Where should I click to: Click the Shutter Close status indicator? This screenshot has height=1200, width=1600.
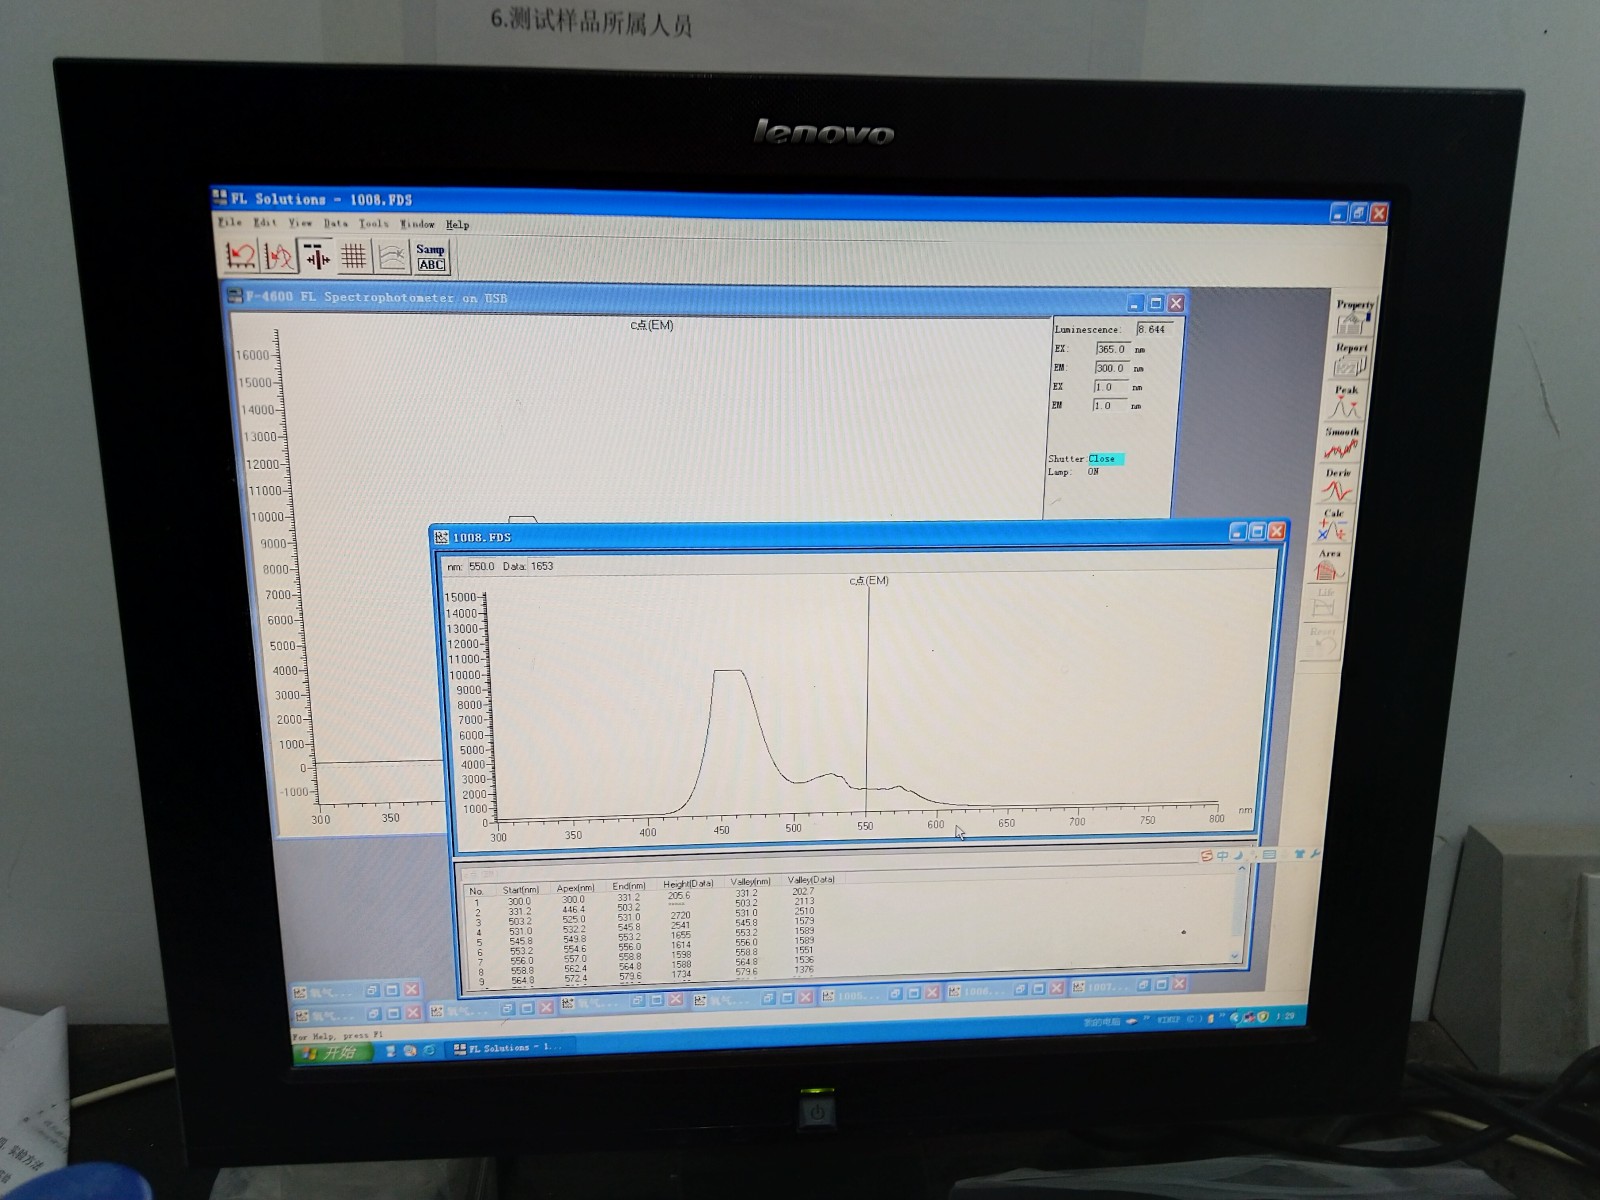point(1106,459)
